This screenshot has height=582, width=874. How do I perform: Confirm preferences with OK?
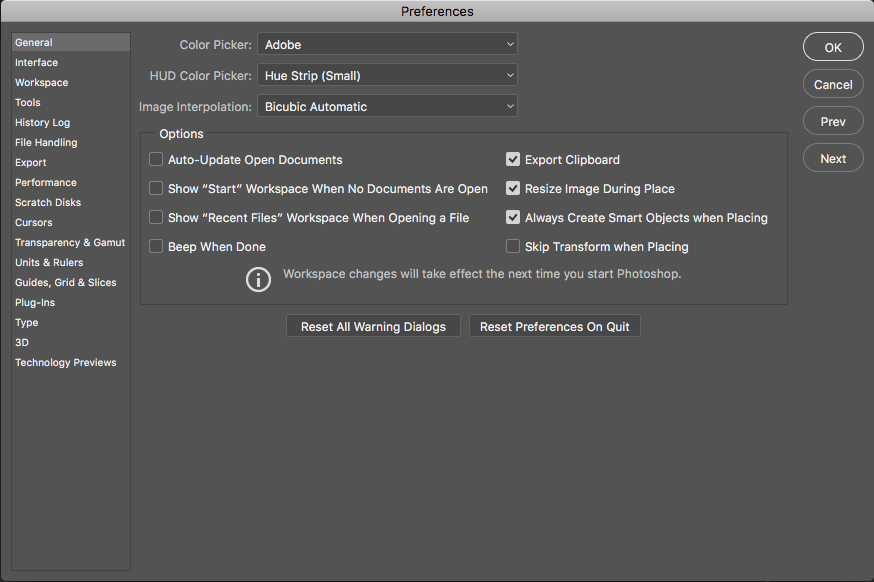pyautogui.click(x=832, y=47)
